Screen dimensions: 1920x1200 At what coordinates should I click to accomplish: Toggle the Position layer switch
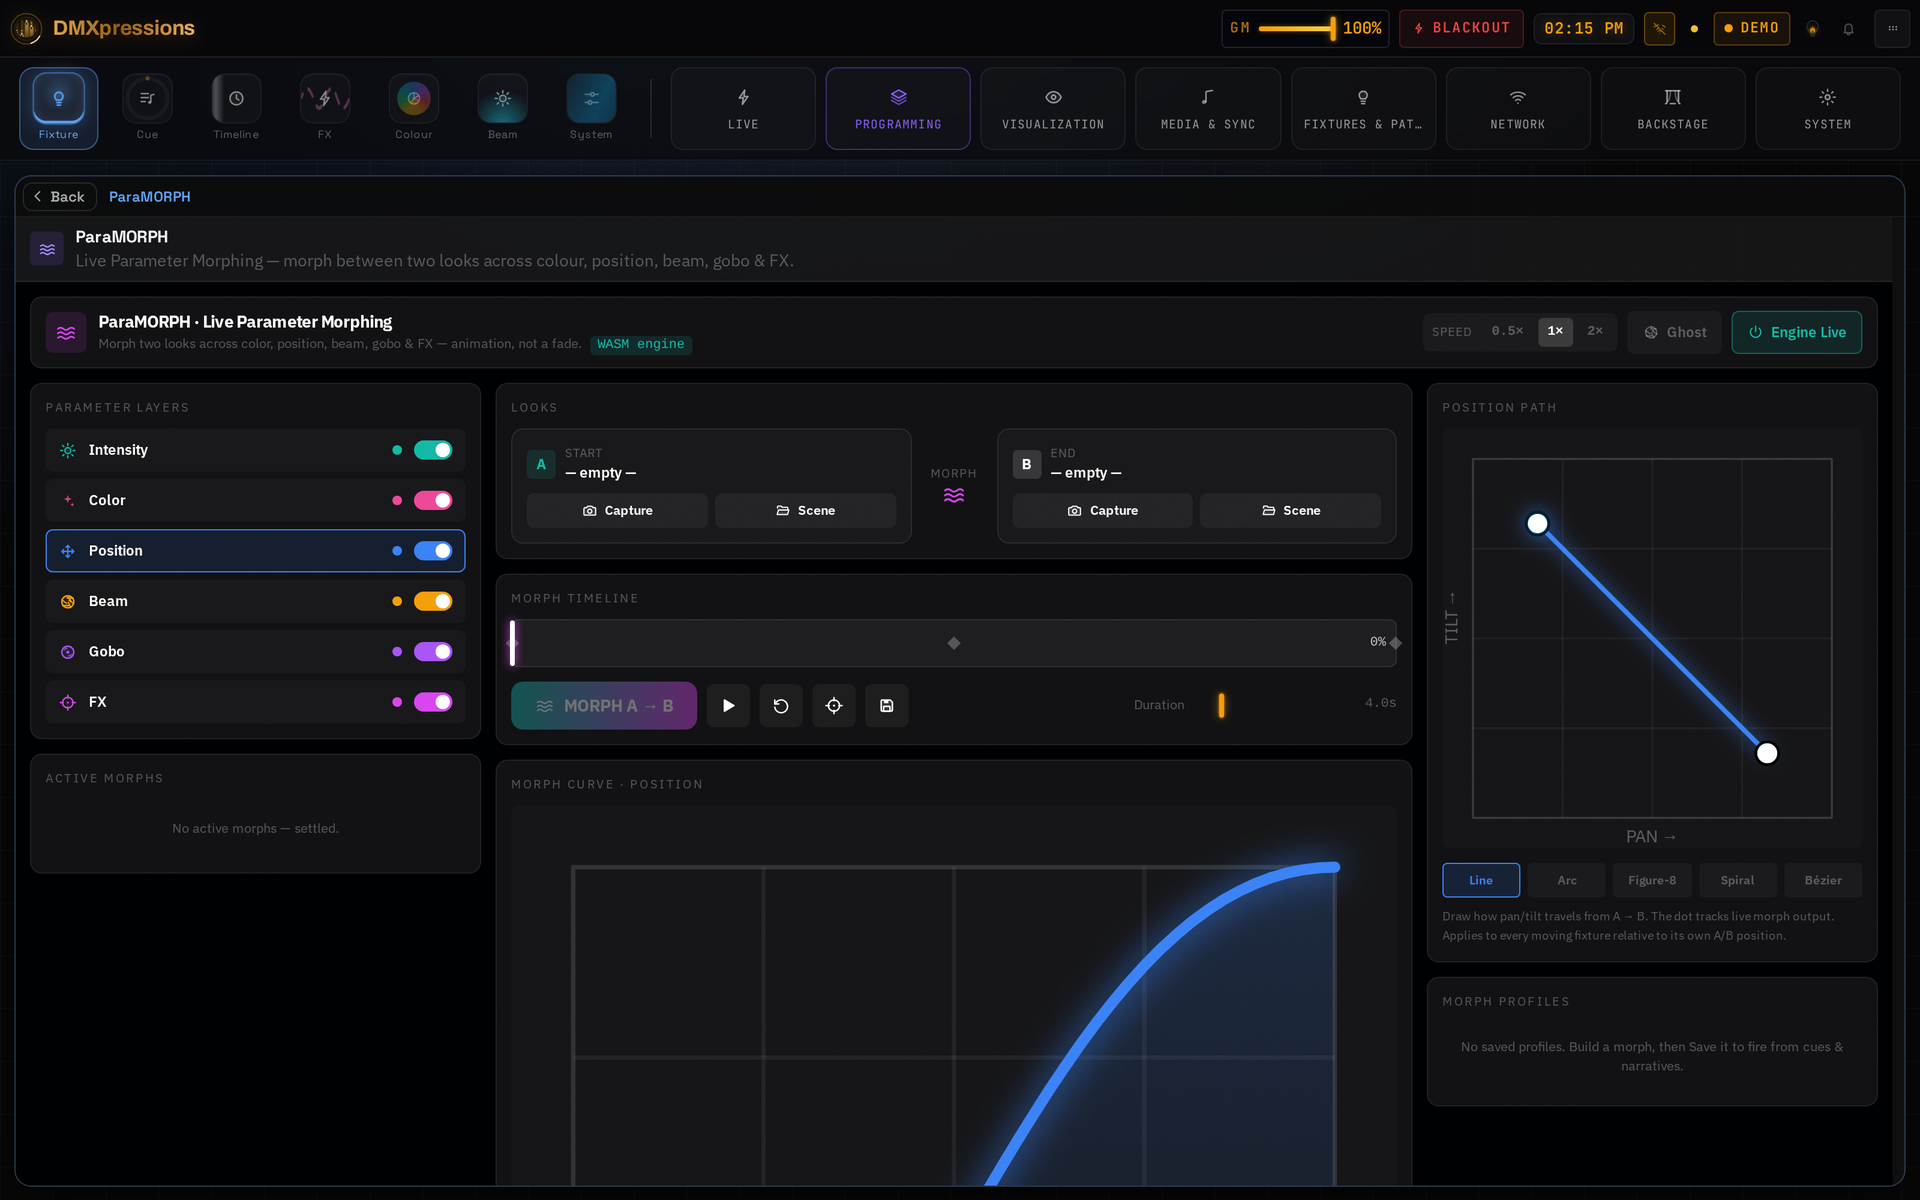(433, 551)
